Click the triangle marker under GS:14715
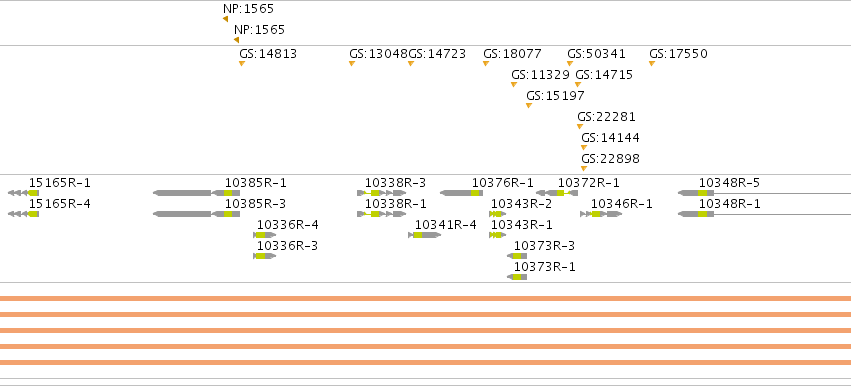The height and width of the screenshot is (386, 851). pos(578,84)
